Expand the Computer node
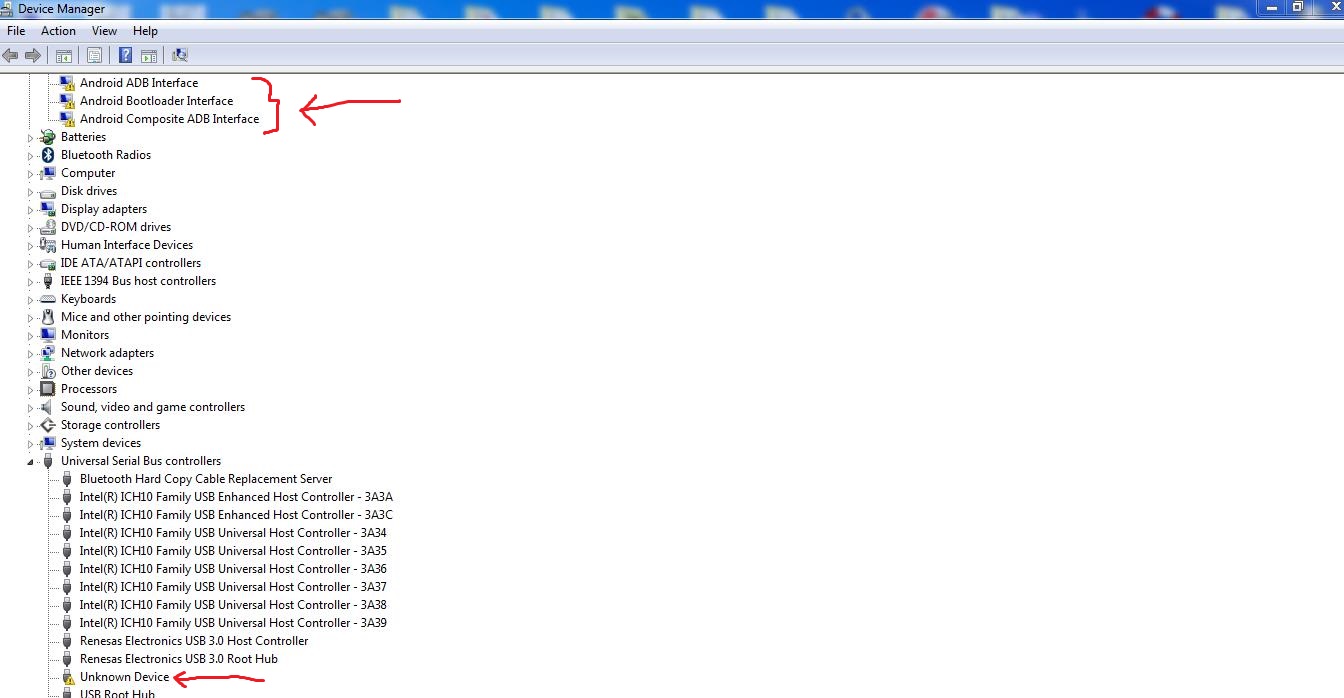This screenshot has width=1344, height=698. pyautogui.click(x=30, y=173)
